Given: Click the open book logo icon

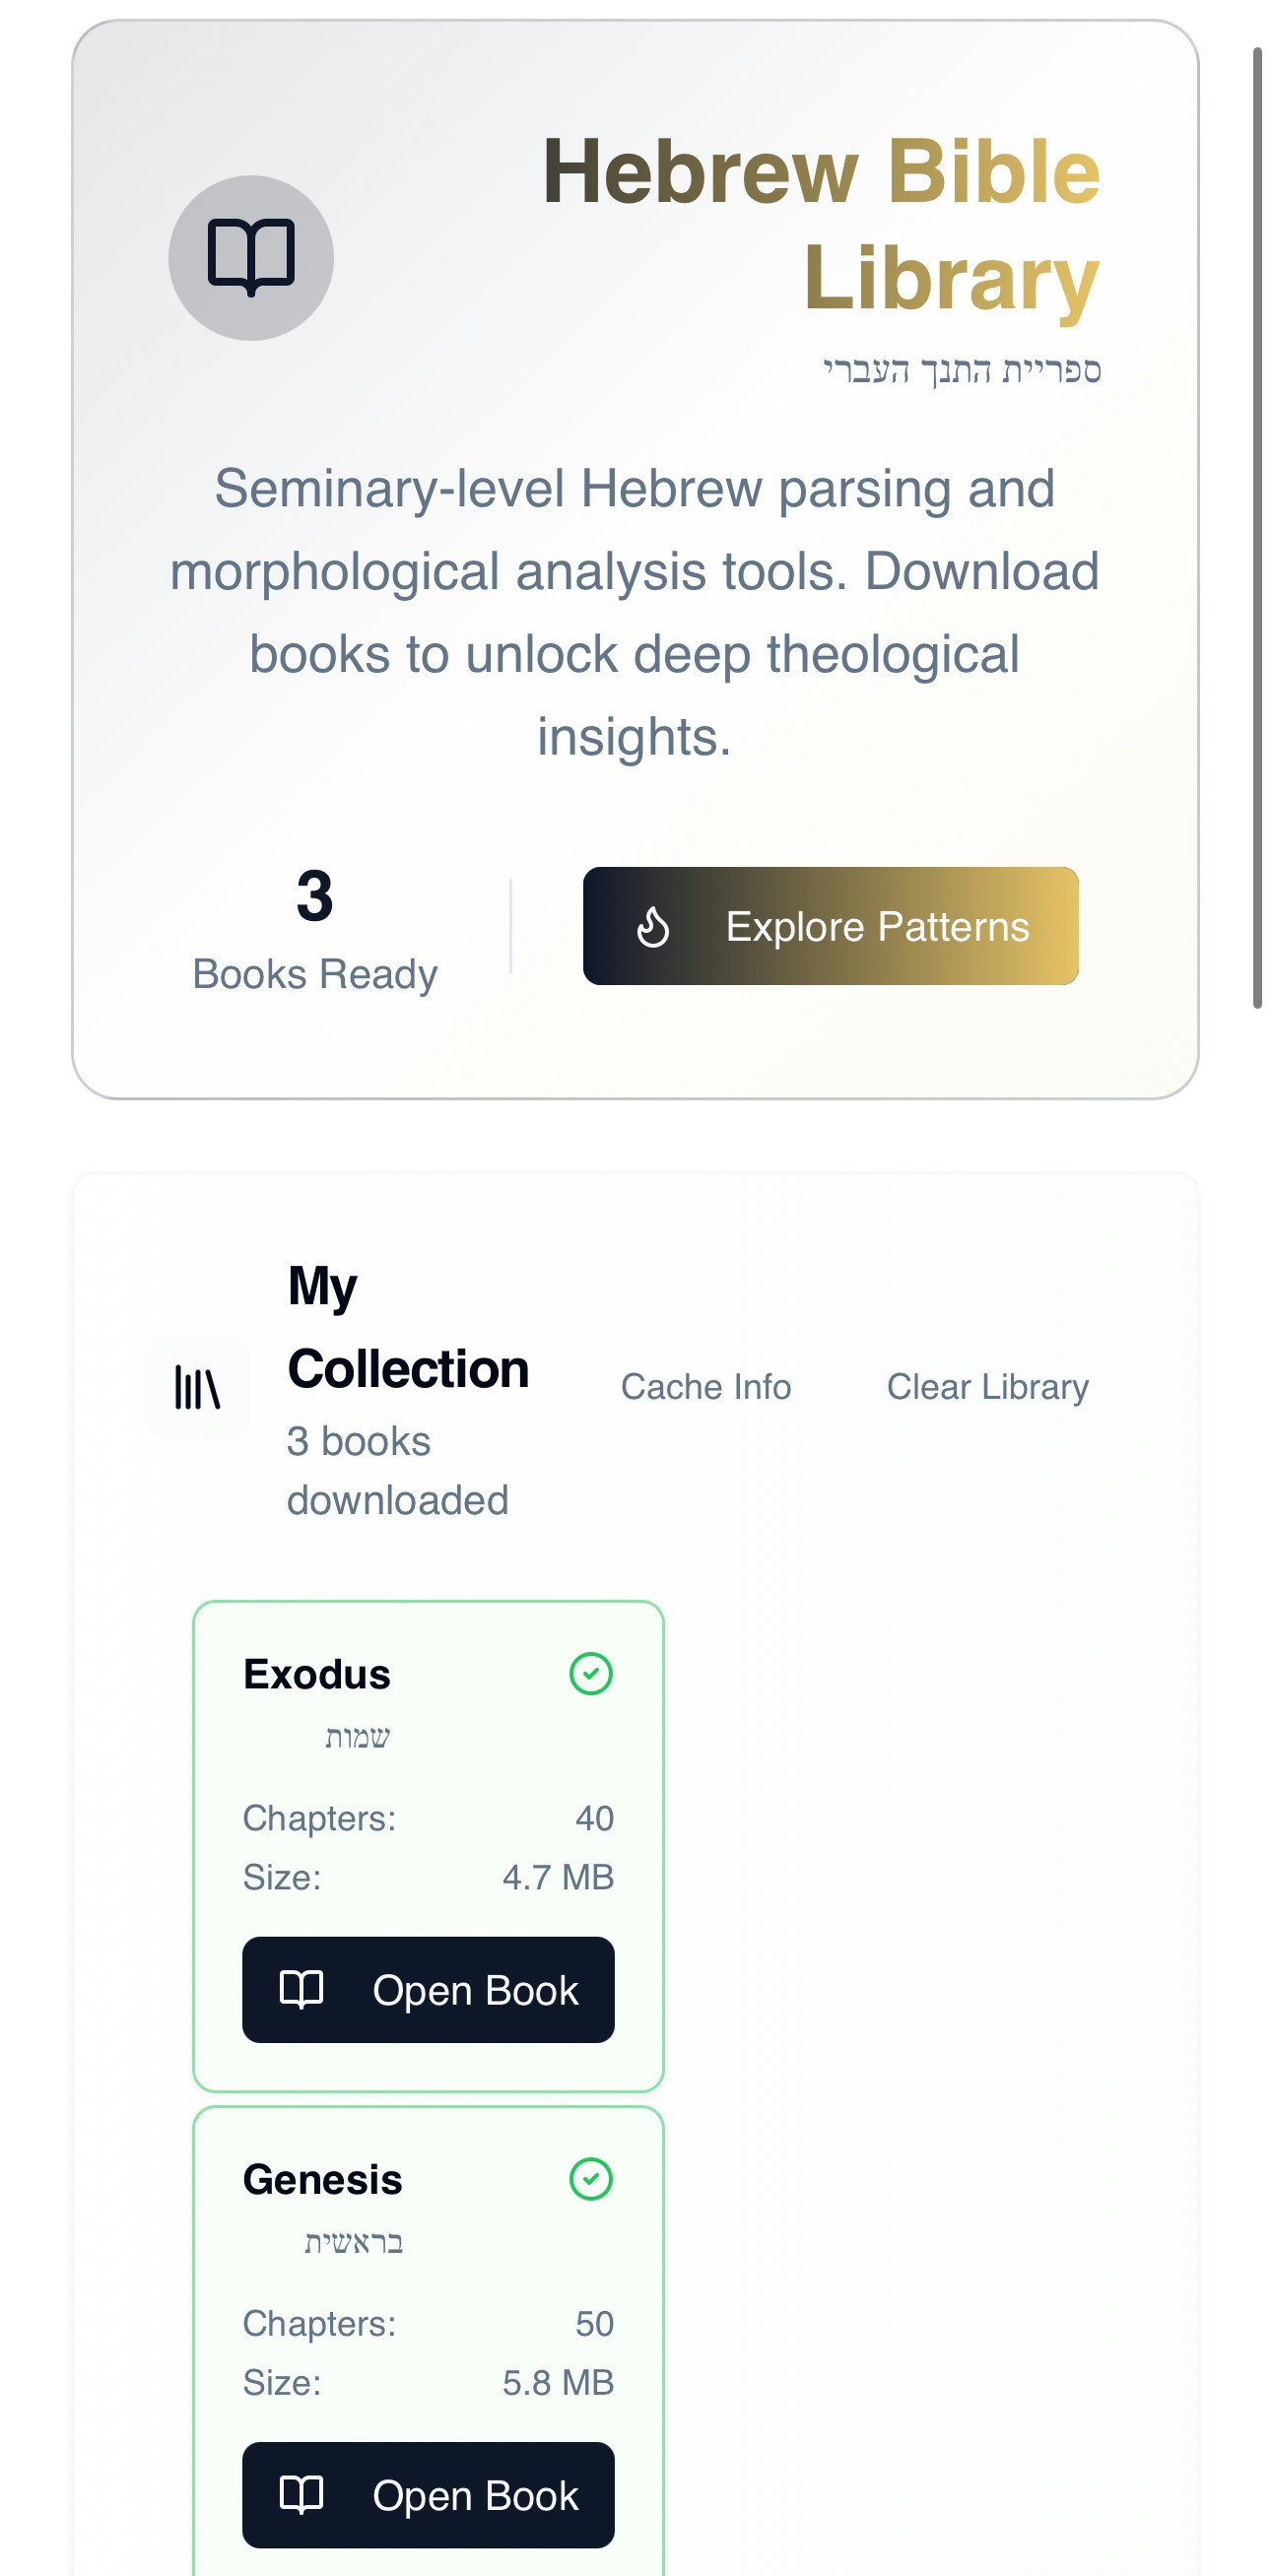Looking at the screenshot, I should pos(250,257).
